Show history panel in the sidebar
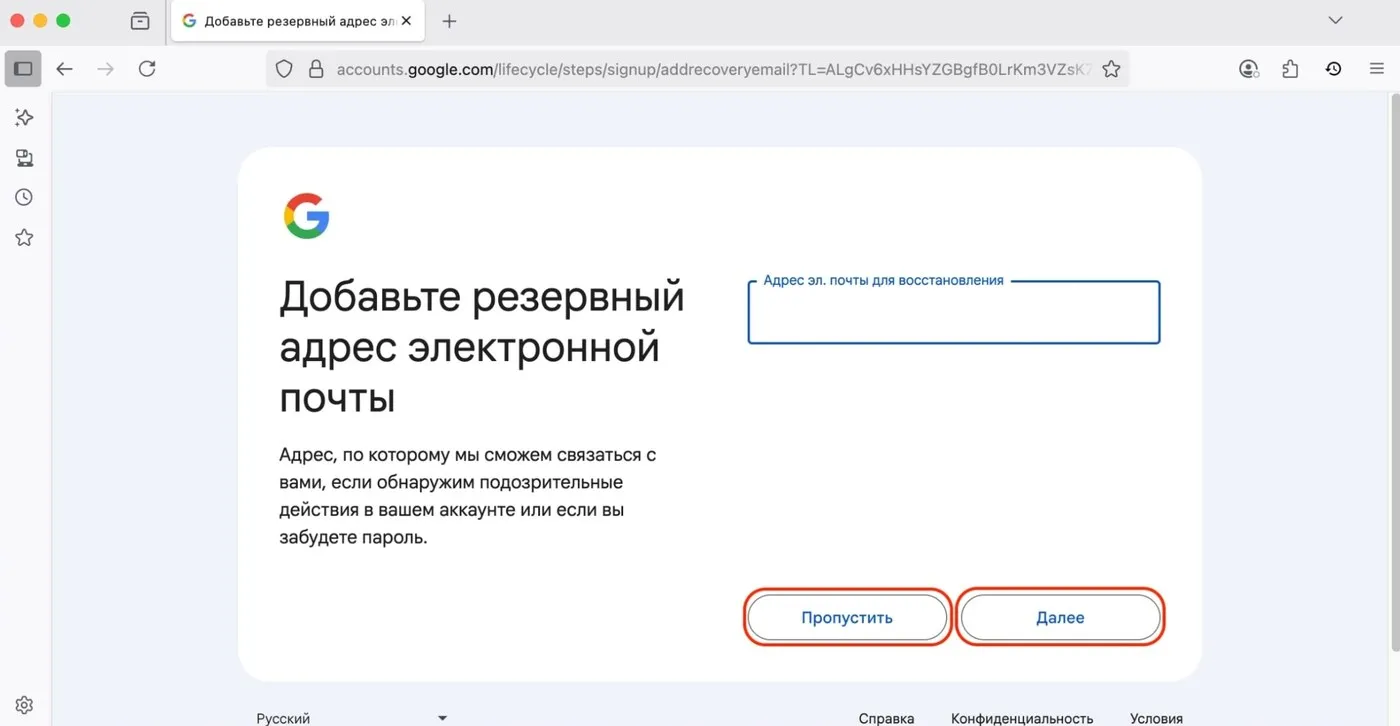 coord(24,198)
